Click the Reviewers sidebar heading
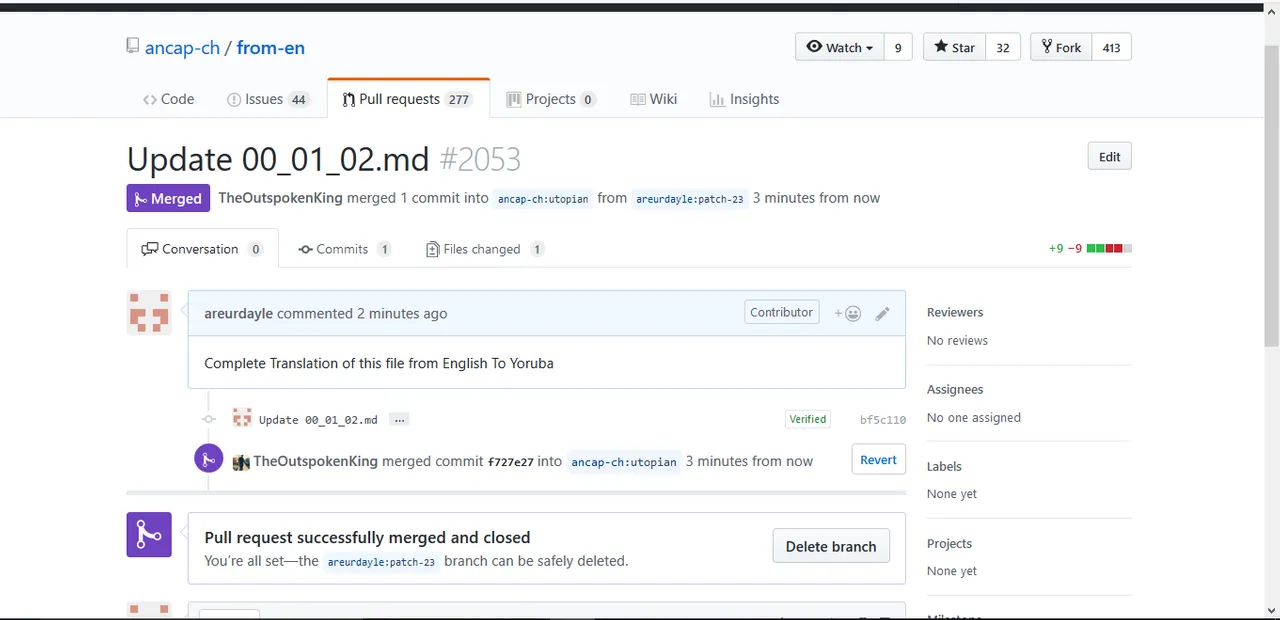 point(955,312)
